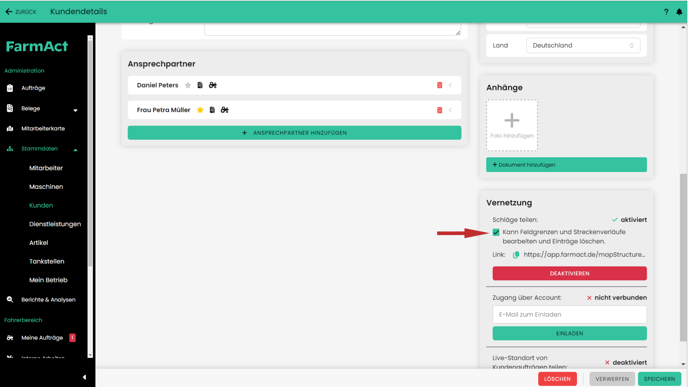Open Dienstleistungen in the sidebar
688x387 pixels.
[55, 224]
